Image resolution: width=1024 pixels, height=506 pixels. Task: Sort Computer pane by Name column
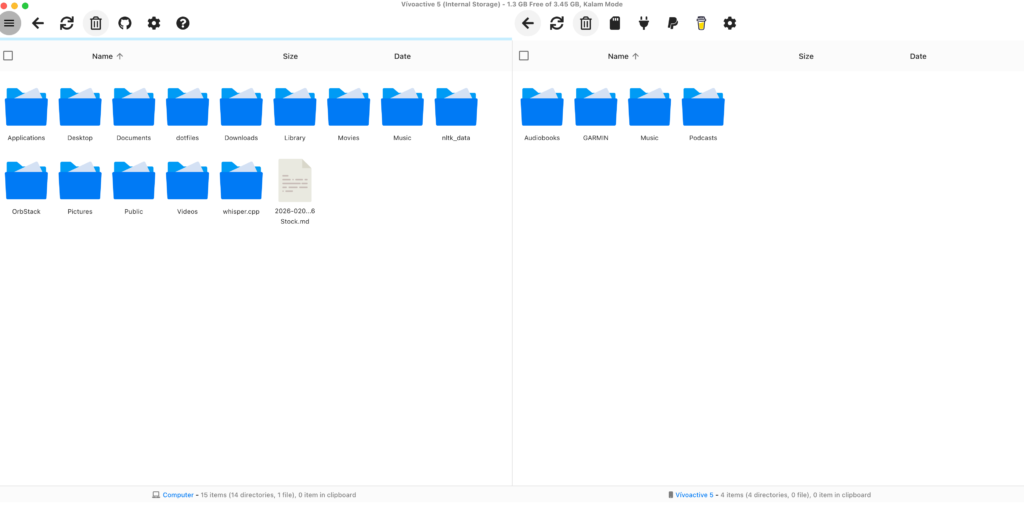coord(102,56)
